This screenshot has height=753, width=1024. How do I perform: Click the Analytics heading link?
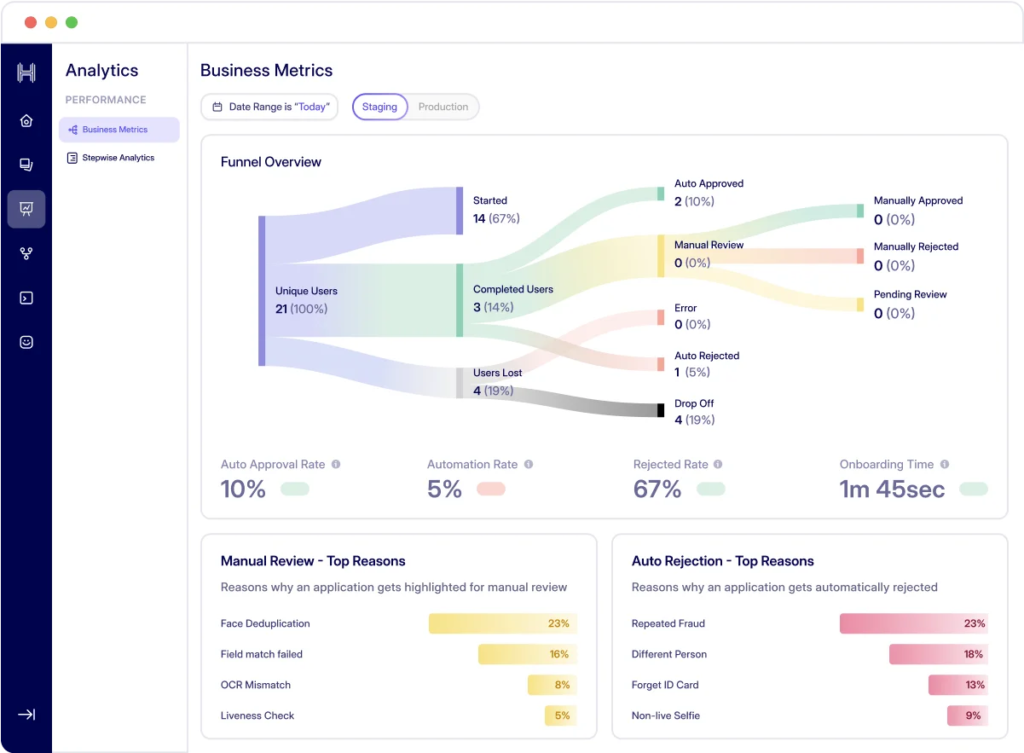click(x=100, y=70)
